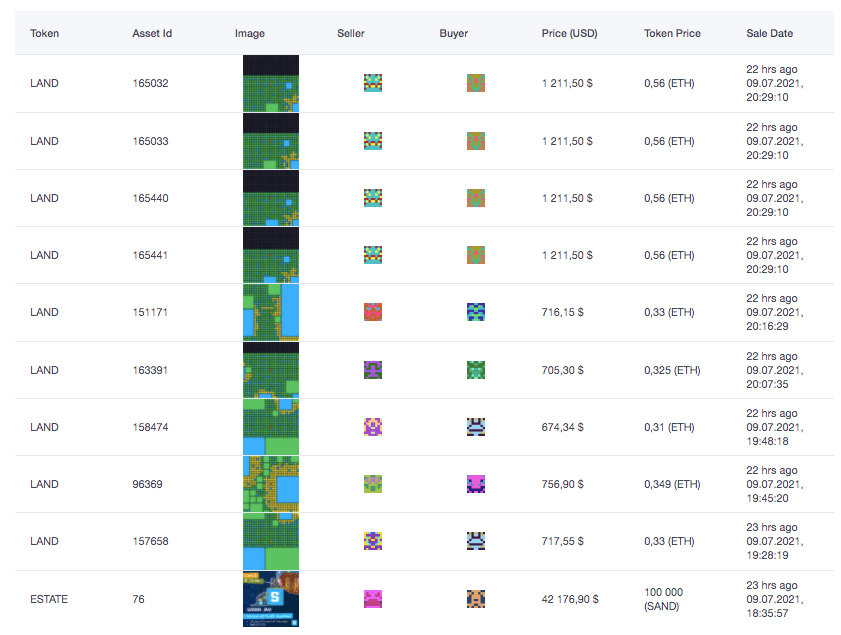
Task: Click the ESTATE token label
Action: tap(49, 599)
